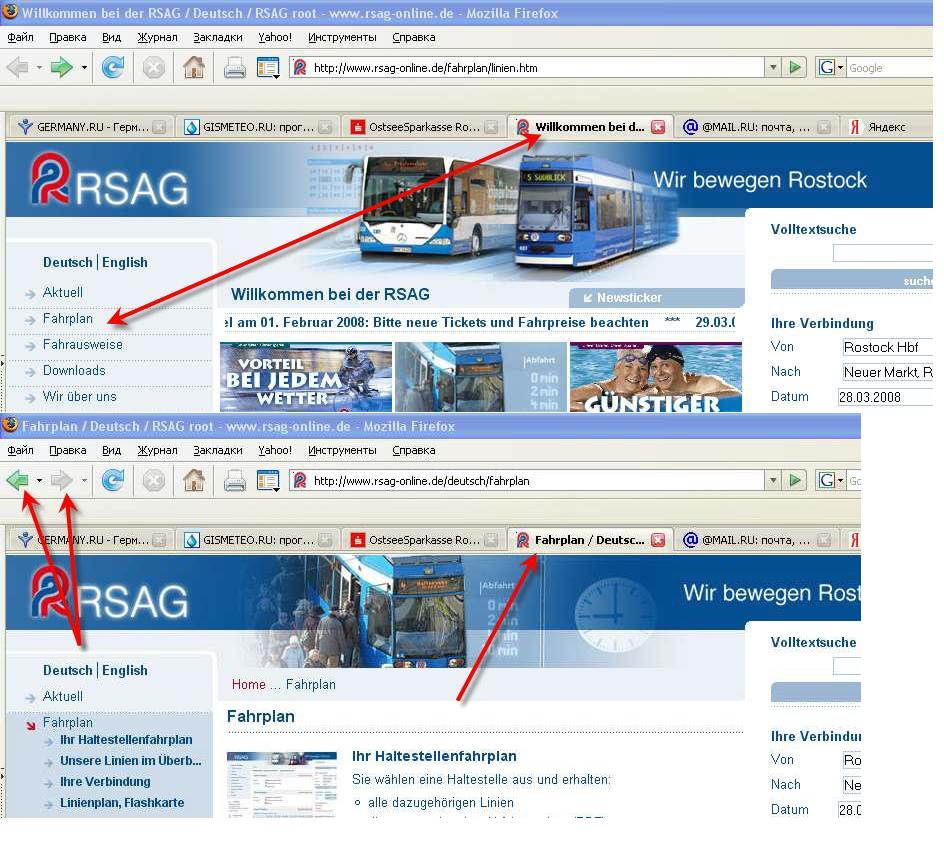Close GISMETEO.RU tab in Willkommen window
The image size is (944, 843).
pos(325,127)
